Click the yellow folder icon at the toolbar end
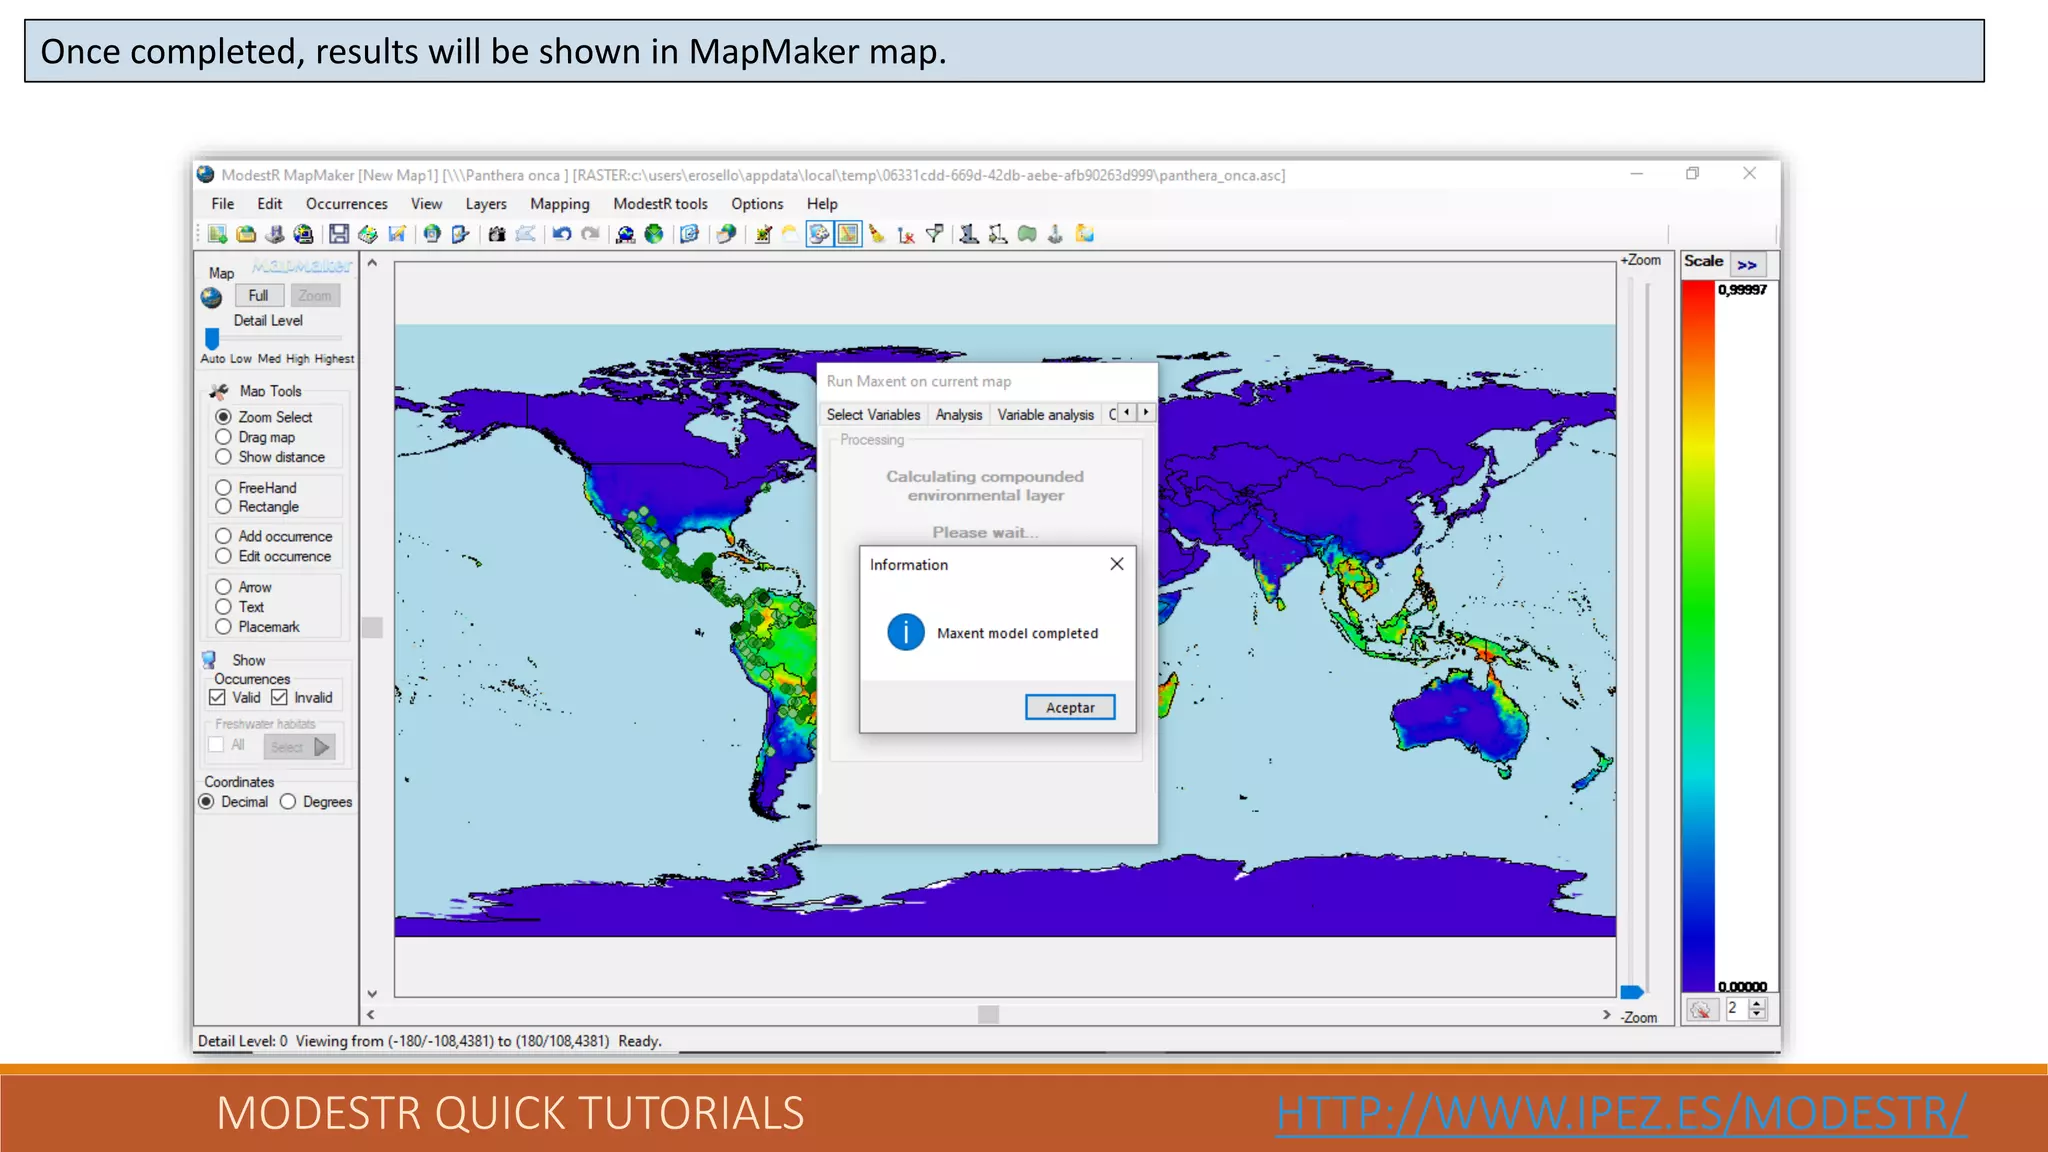2048x1152 pixels. pyautogui.click(x=1085, y=234)
